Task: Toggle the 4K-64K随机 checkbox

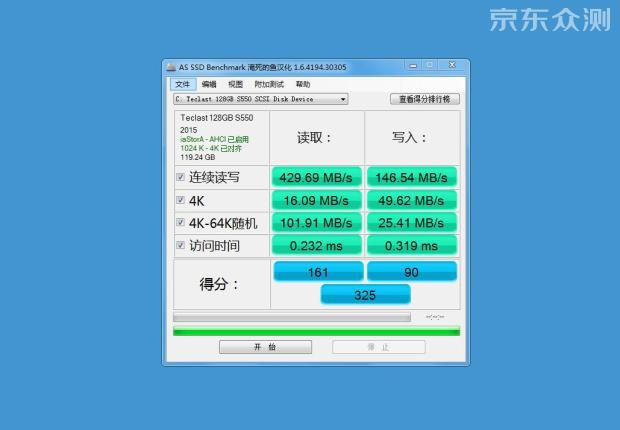Action: 180,222
